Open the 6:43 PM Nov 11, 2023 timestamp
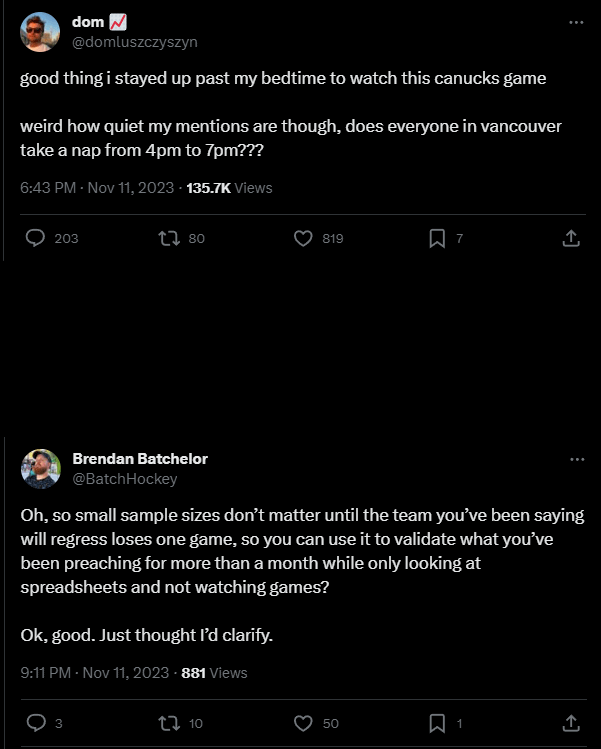 98,187
